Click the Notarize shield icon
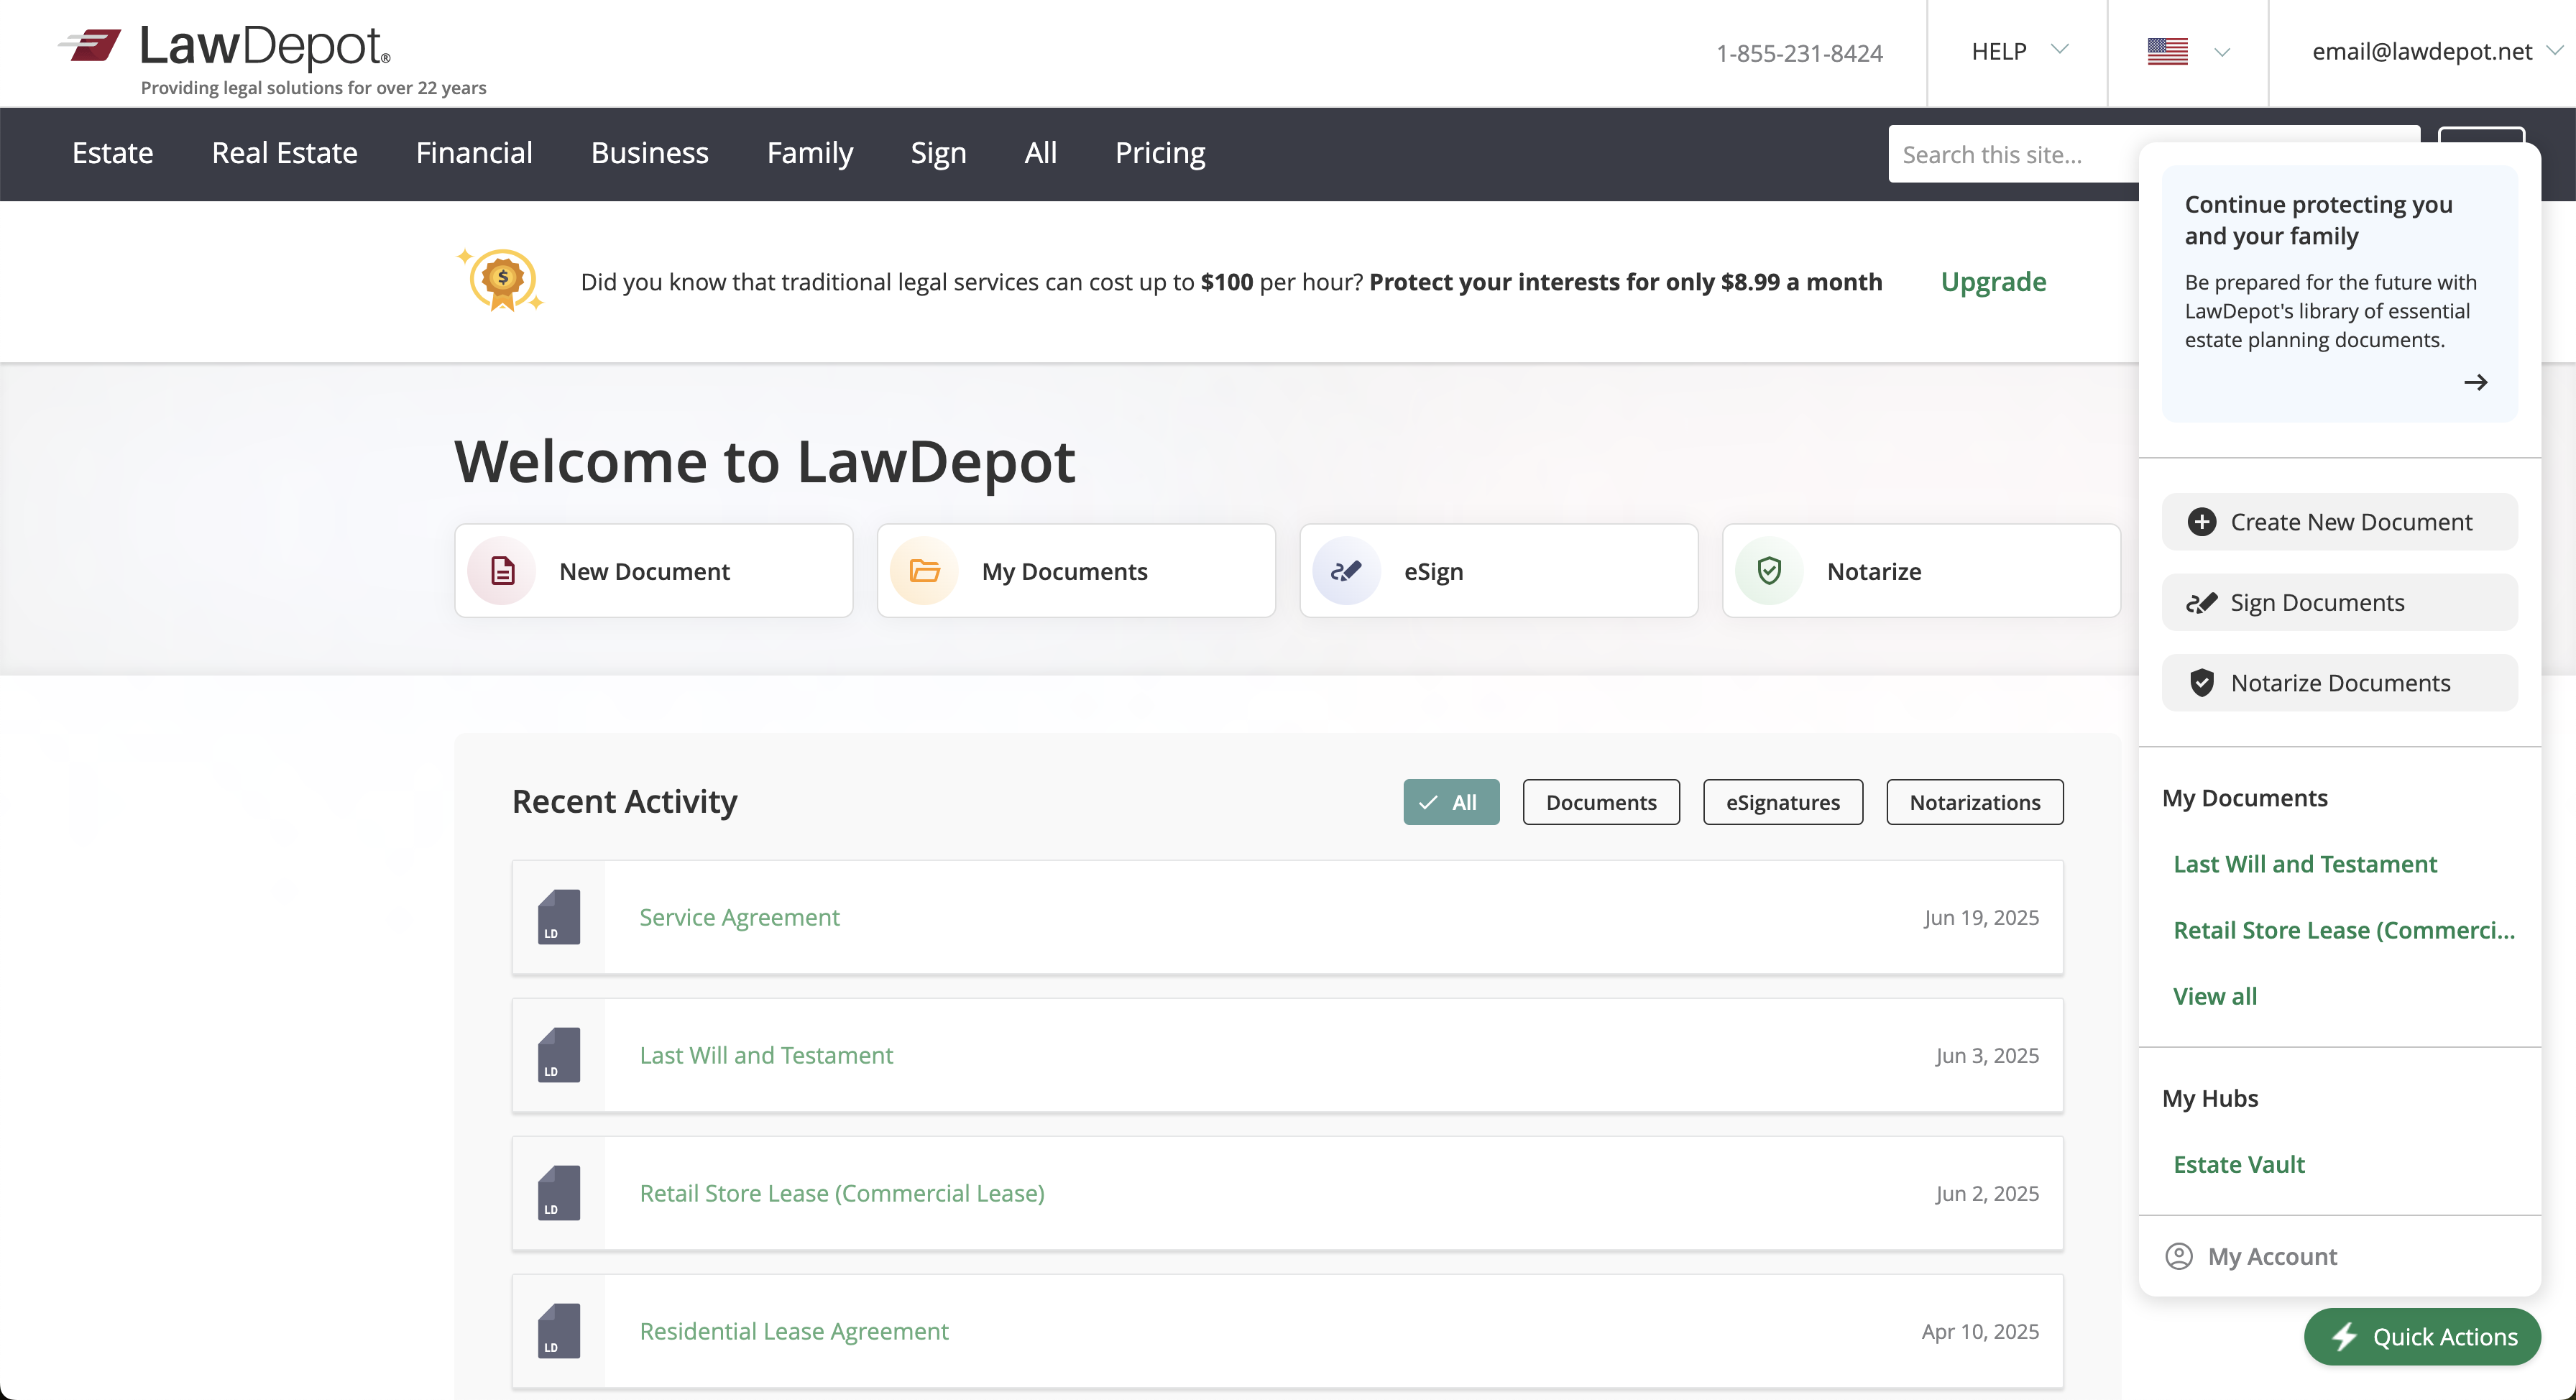Image resolution: width=2576 pixels, height=1400 pixels. click(1769, 571)
